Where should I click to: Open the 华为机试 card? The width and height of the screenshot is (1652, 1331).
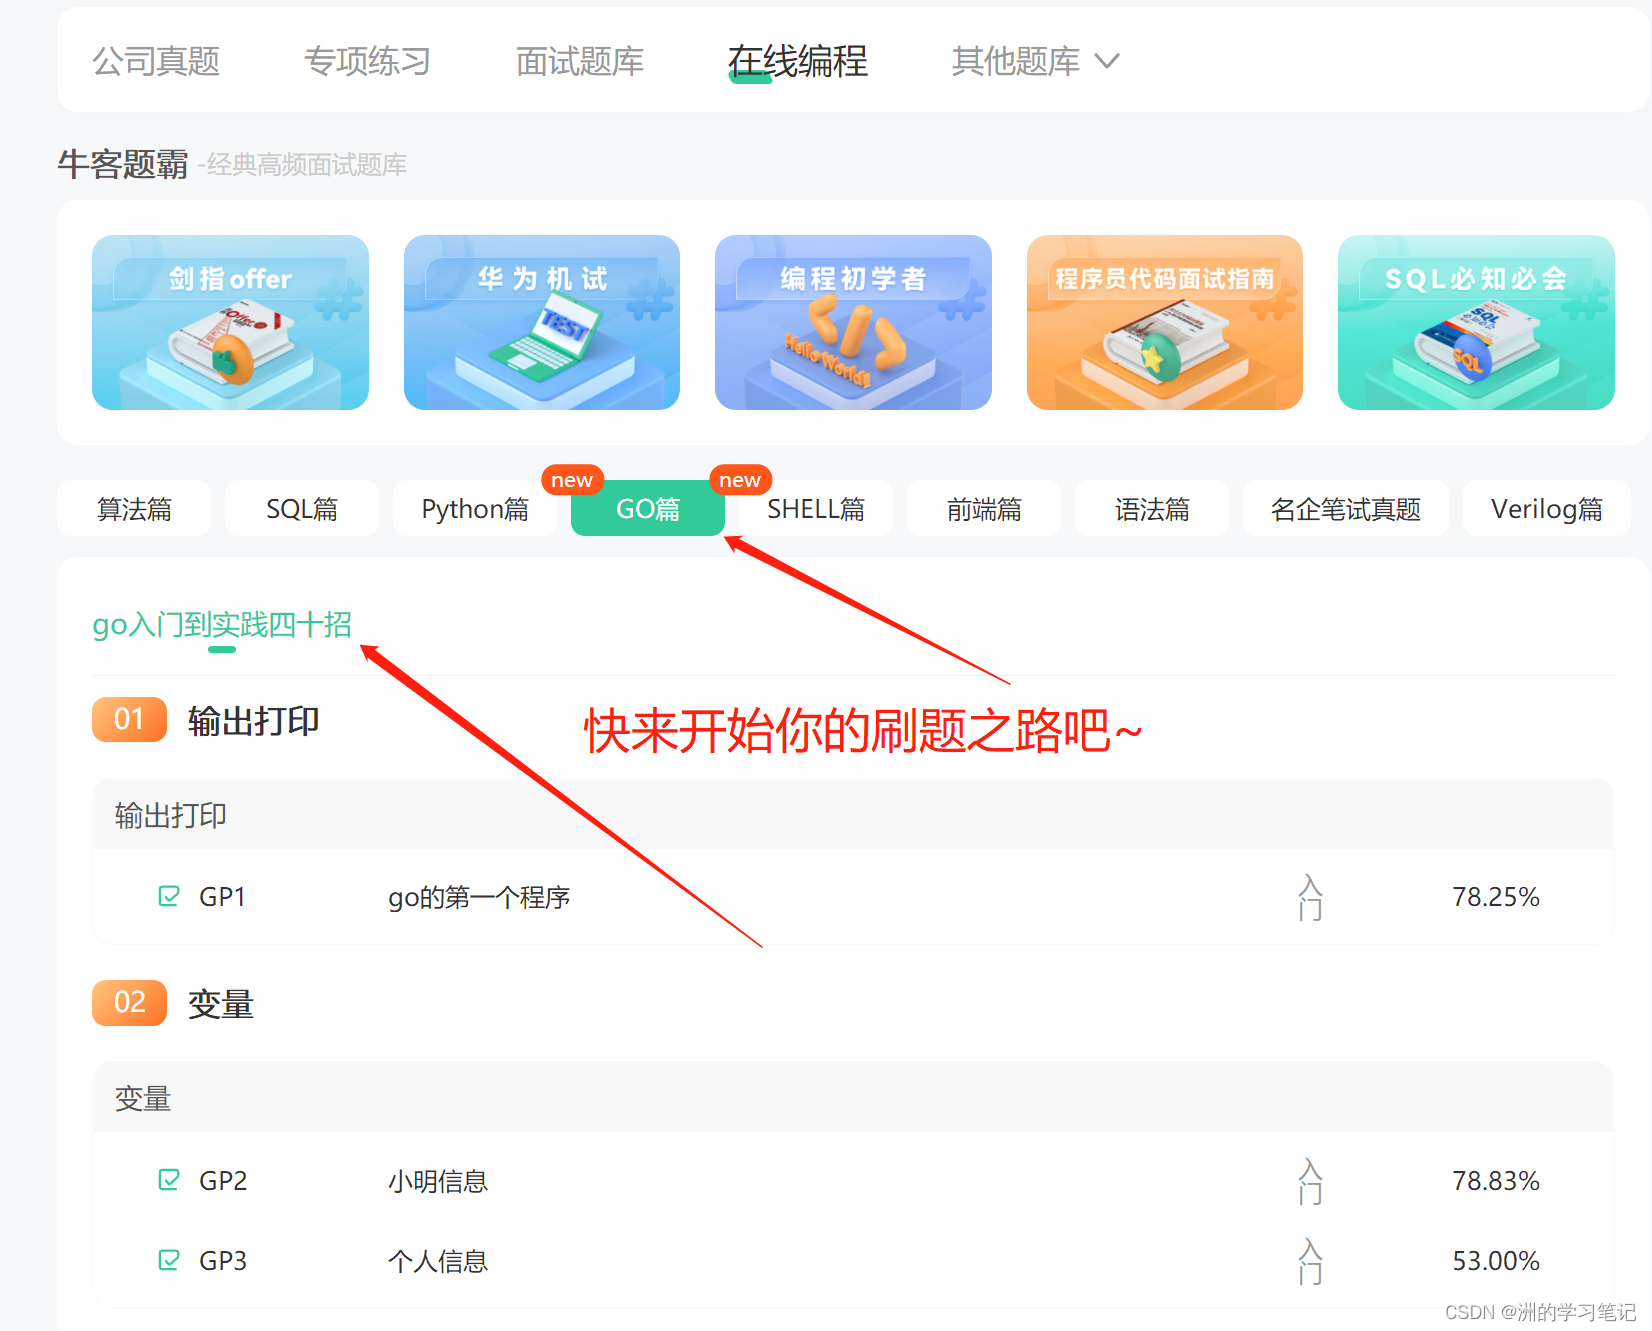(x=542, y=322)
